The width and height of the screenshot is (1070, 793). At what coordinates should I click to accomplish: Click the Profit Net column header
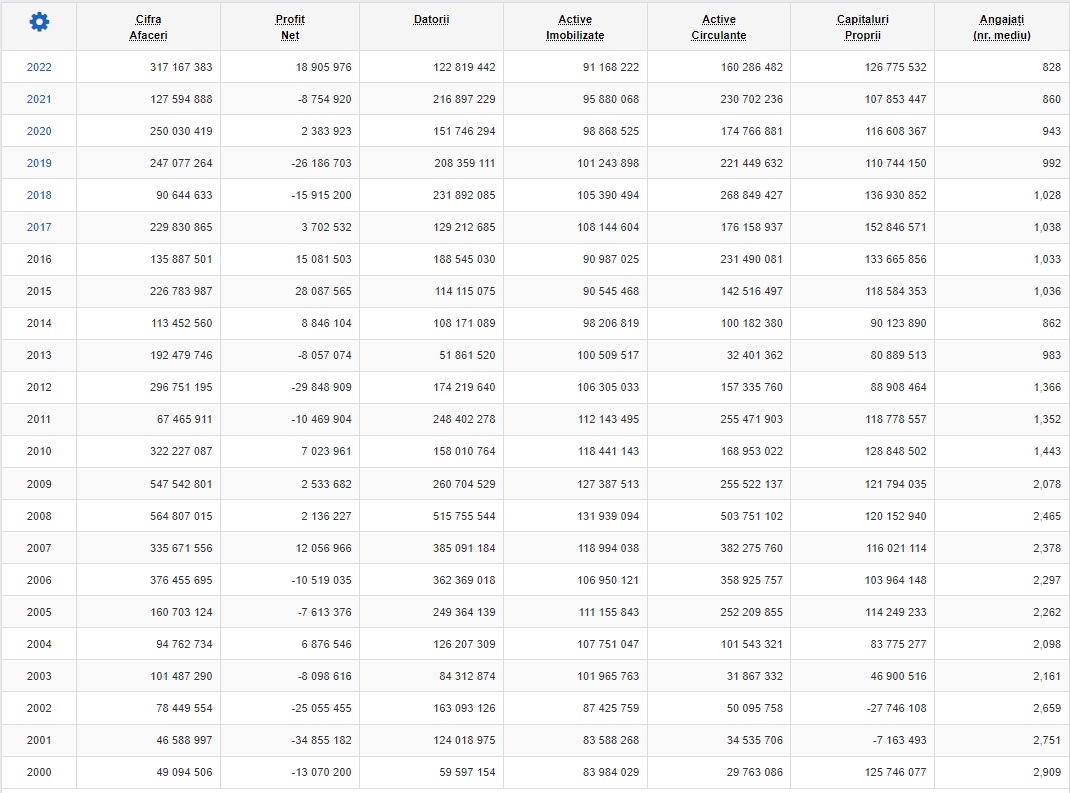290,27
